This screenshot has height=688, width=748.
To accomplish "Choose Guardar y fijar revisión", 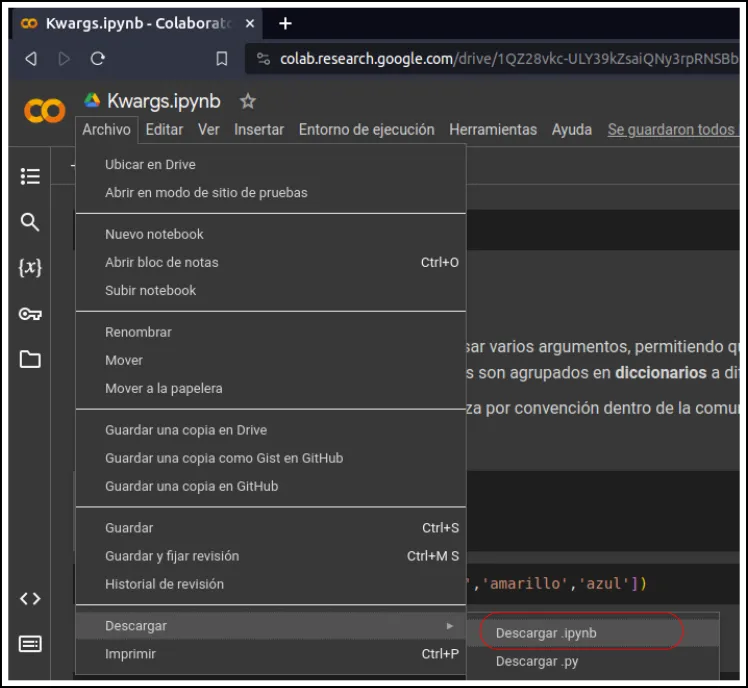I will [x=271, y=556].
